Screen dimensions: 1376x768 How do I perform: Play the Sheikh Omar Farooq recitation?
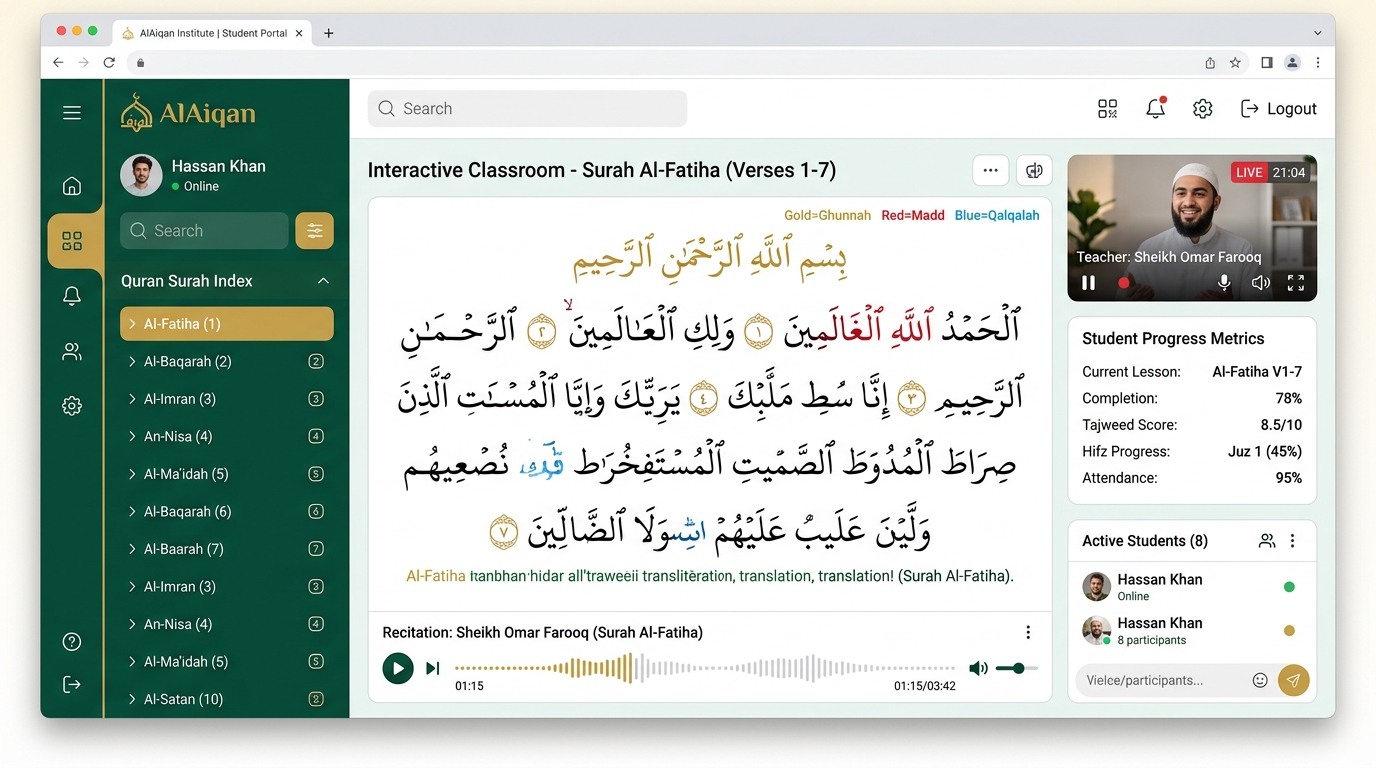pyautogui.click(x=398, y=668)
